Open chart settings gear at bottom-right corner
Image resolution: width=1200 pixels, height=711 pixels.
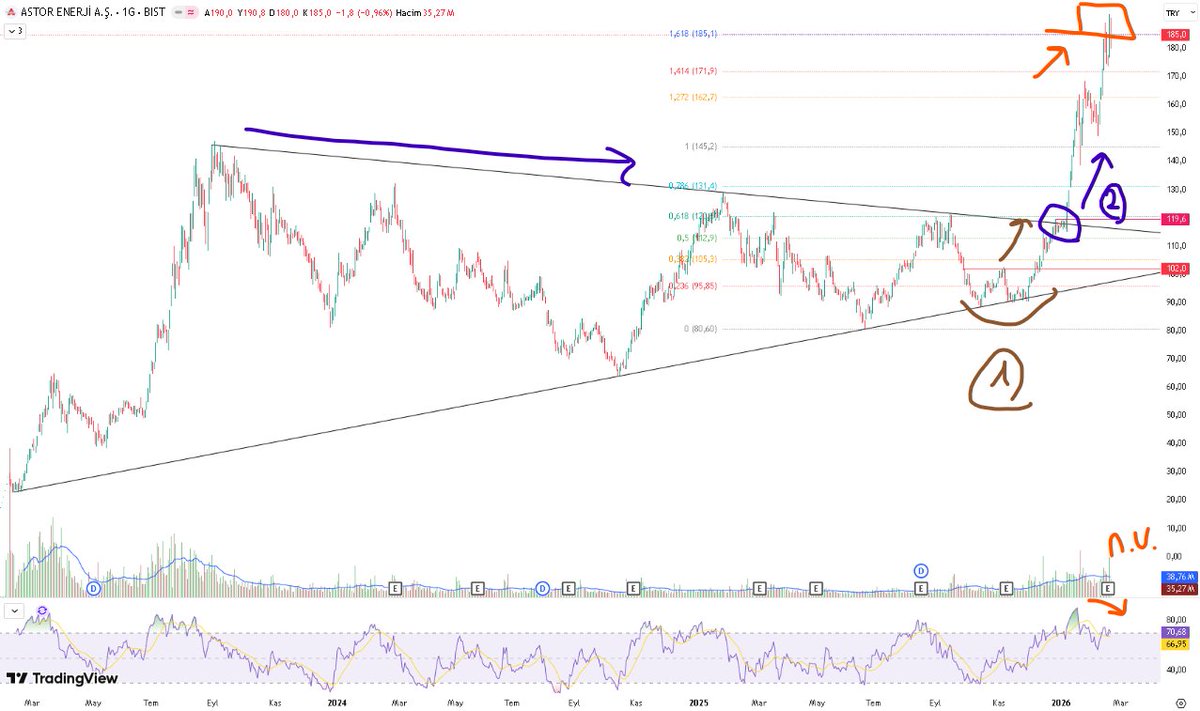click(1180, 703)
